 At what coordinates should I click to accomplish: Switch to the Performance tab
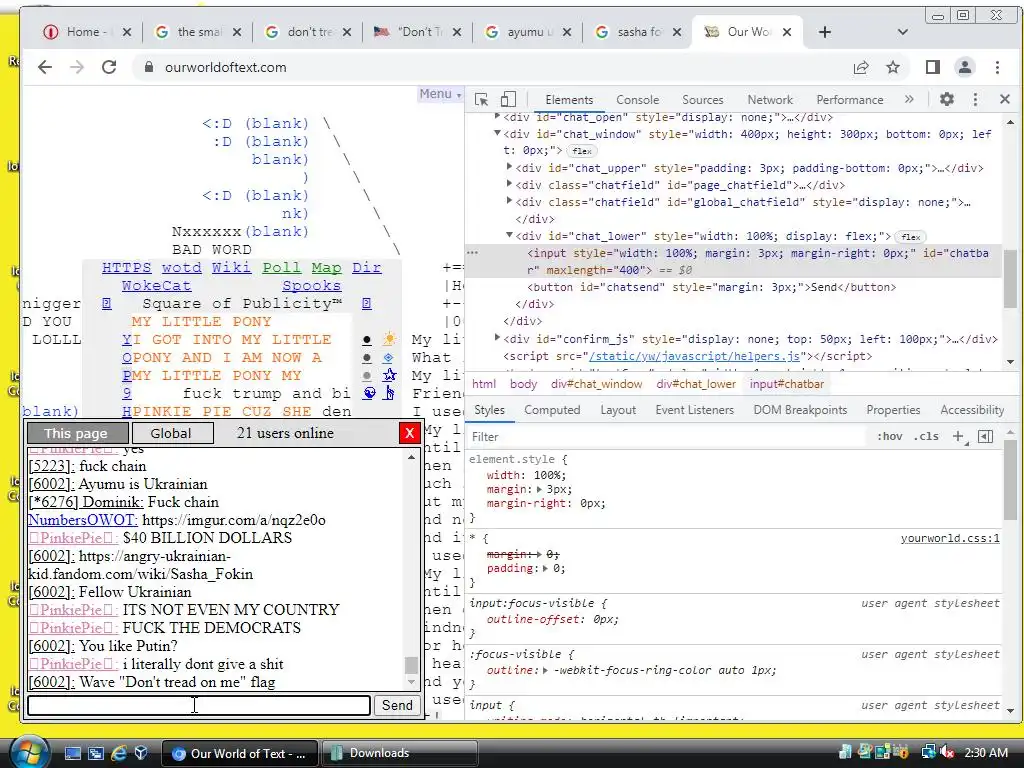850,100
